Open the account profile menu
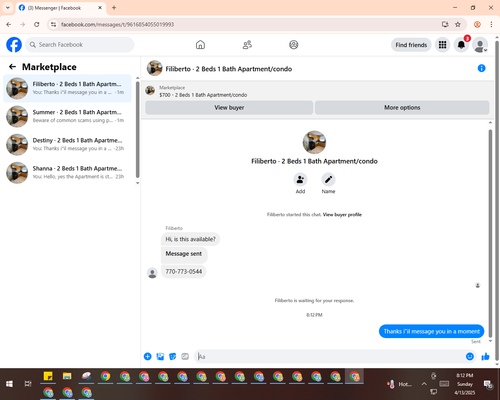The width and height of the screenshot is (500, 400). click(x=480, y=45)
